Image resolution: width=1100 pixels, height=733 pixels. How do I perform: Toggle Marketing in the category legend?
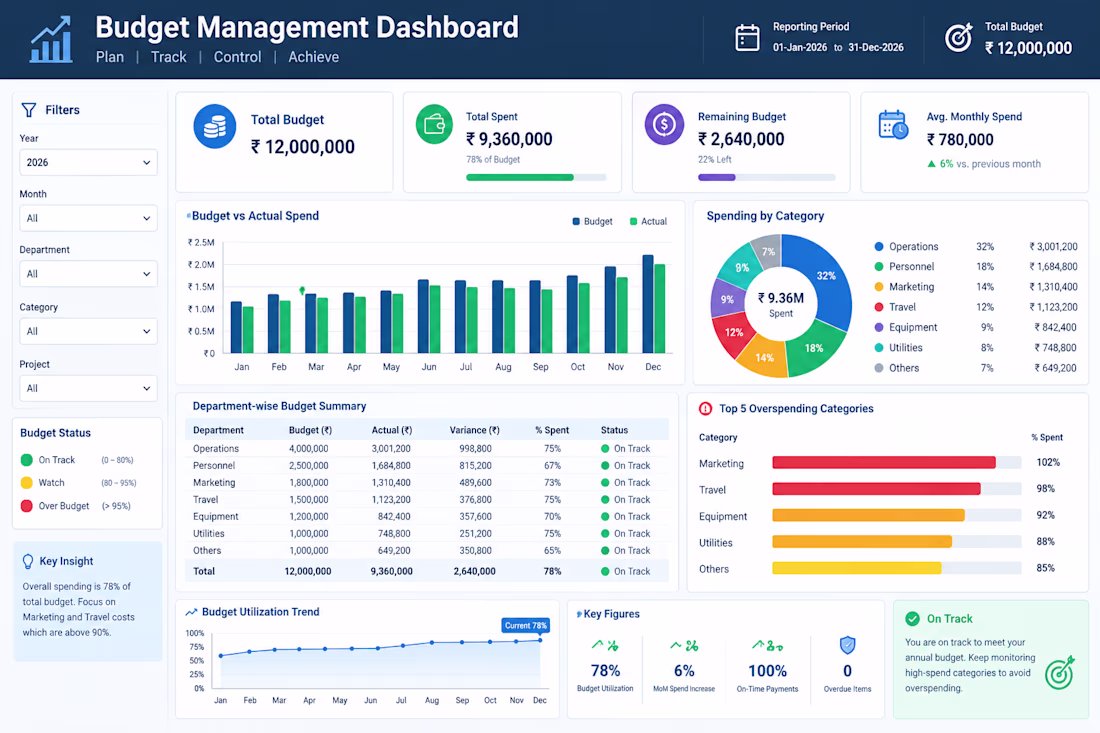904,287
